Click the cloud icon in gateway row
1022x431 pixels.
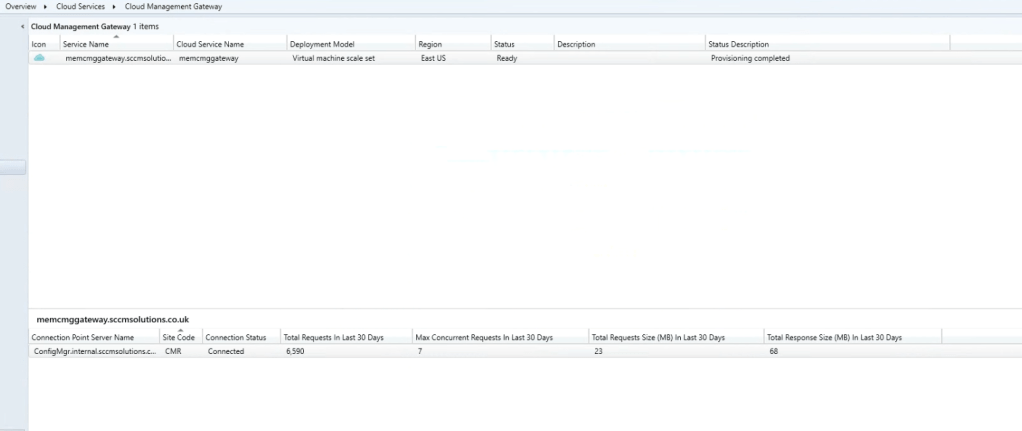pos(39,58)
